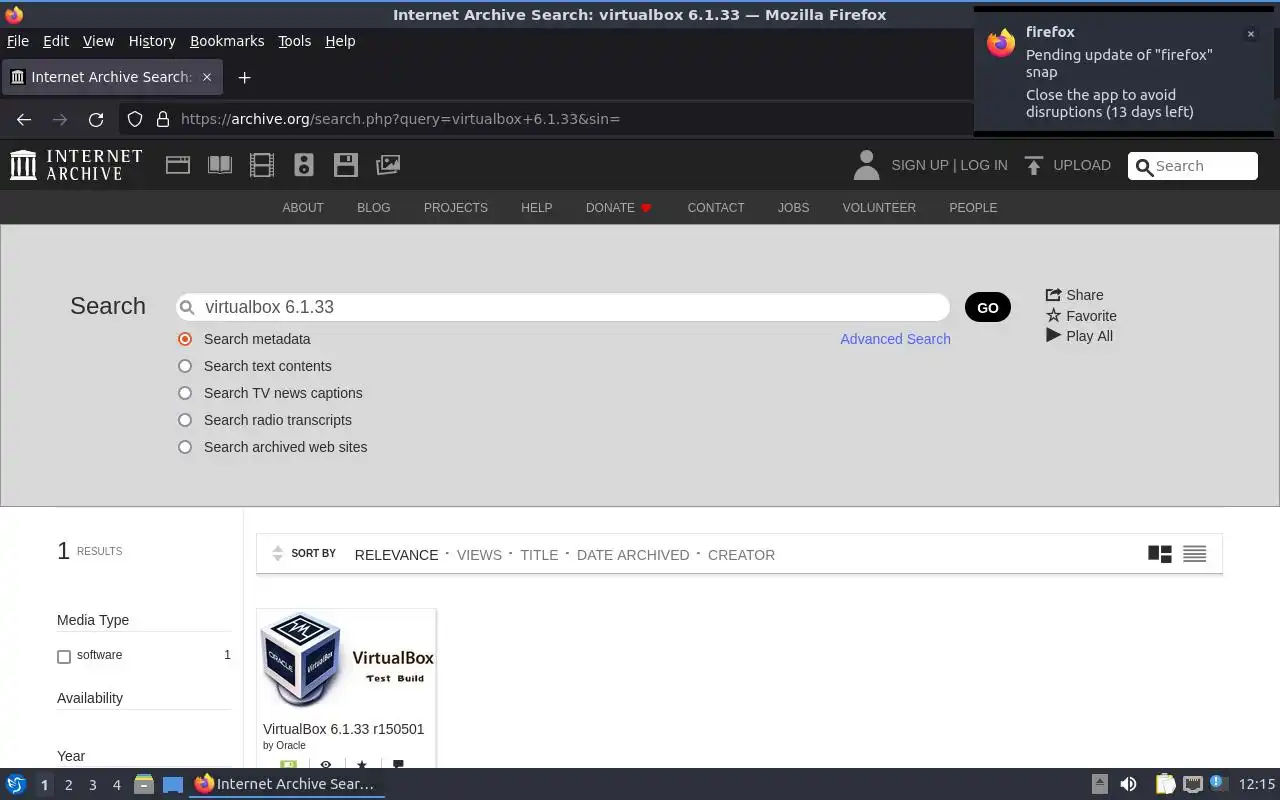The height and width of the screenshot is (800, 1280).
Task: Open the PROJECTS link
Action: (456, 208)
